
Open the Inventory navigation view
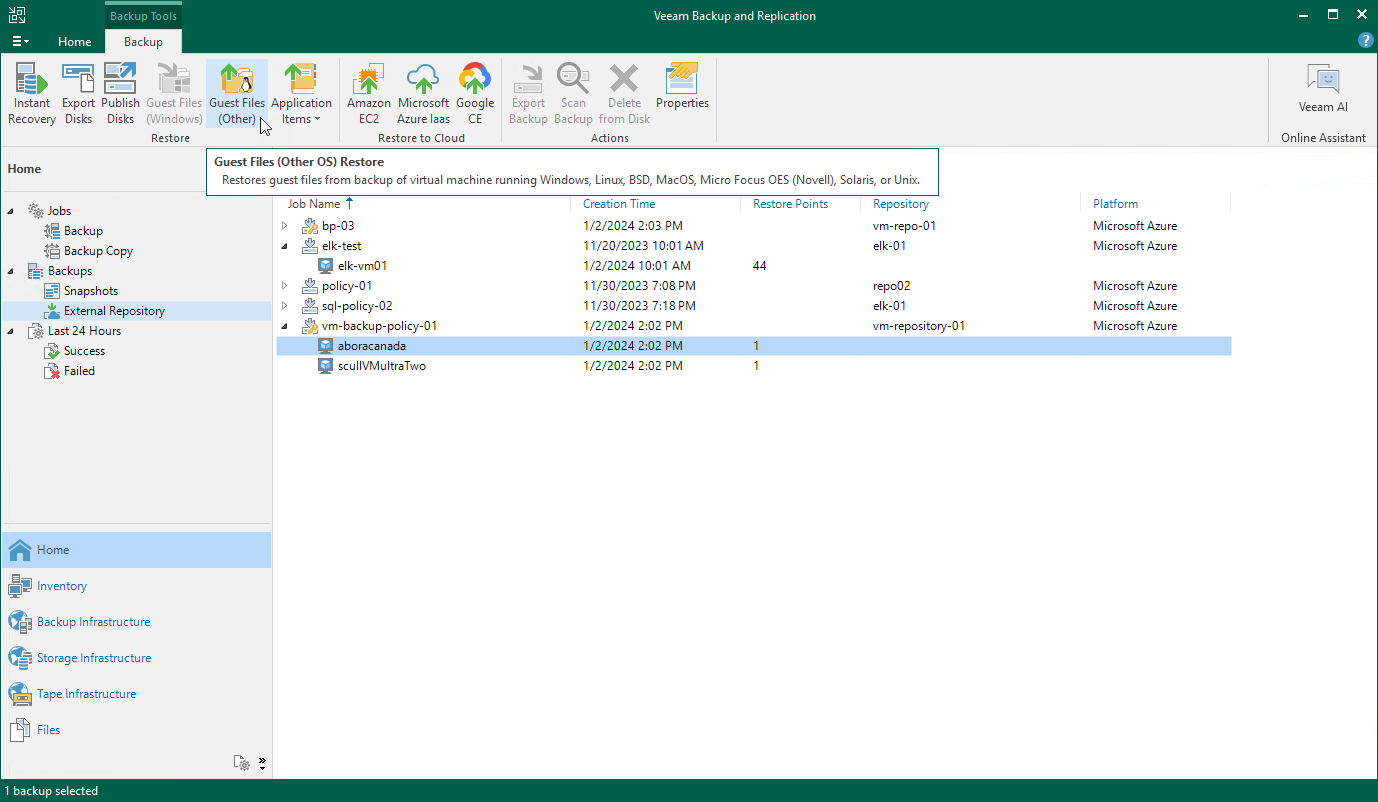[x=136, y=586]
